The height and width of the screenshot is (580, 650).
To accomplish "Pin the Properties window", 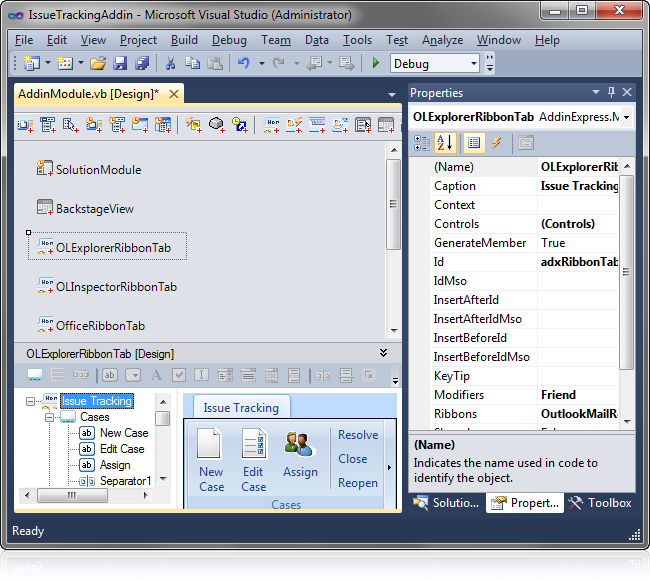I will pos(611,92).
